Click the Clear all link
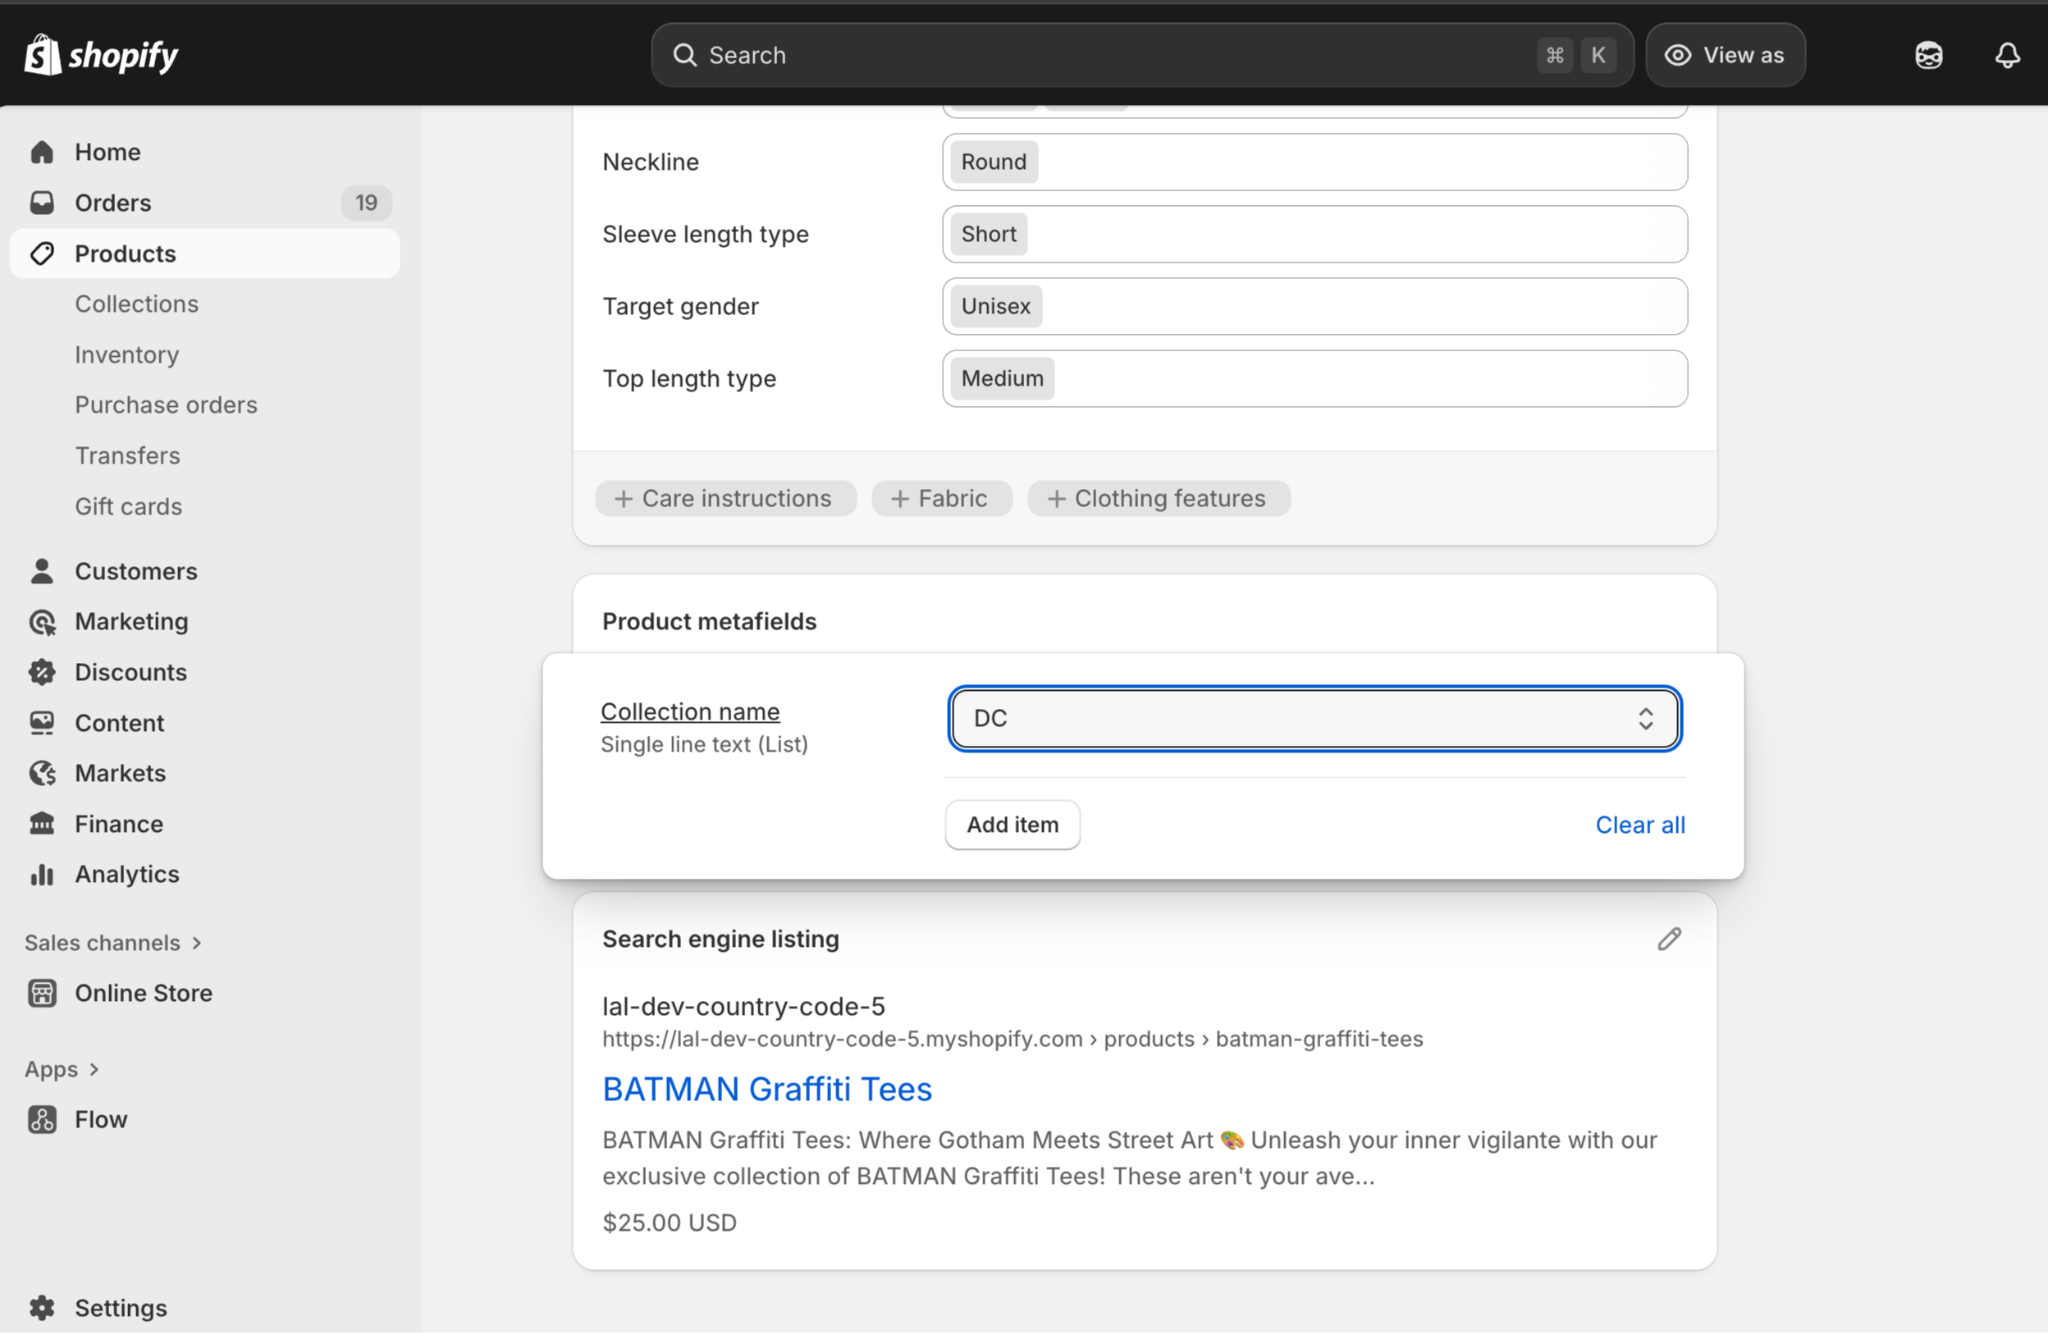Image resolution: width=2048 pixels, height=1333 pixels. (1639, 825)
